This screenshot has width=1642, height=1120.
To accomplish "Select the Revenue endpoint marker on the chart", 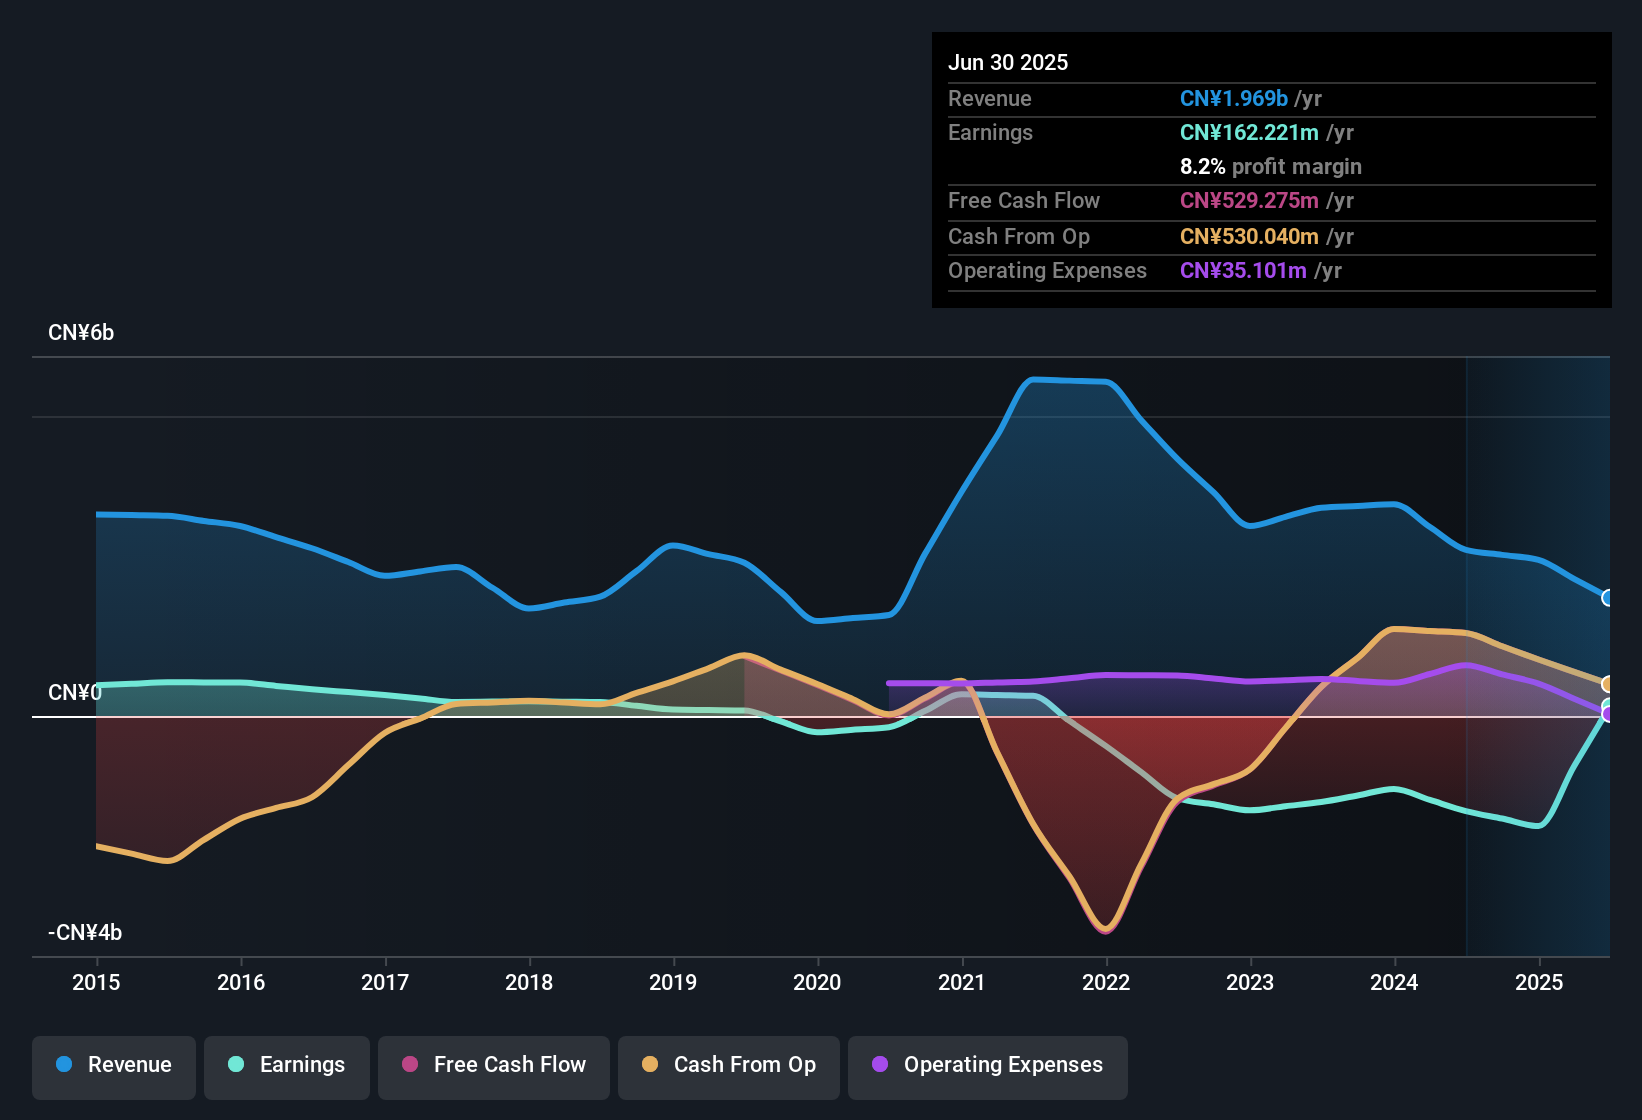I will coord(1608,598).
